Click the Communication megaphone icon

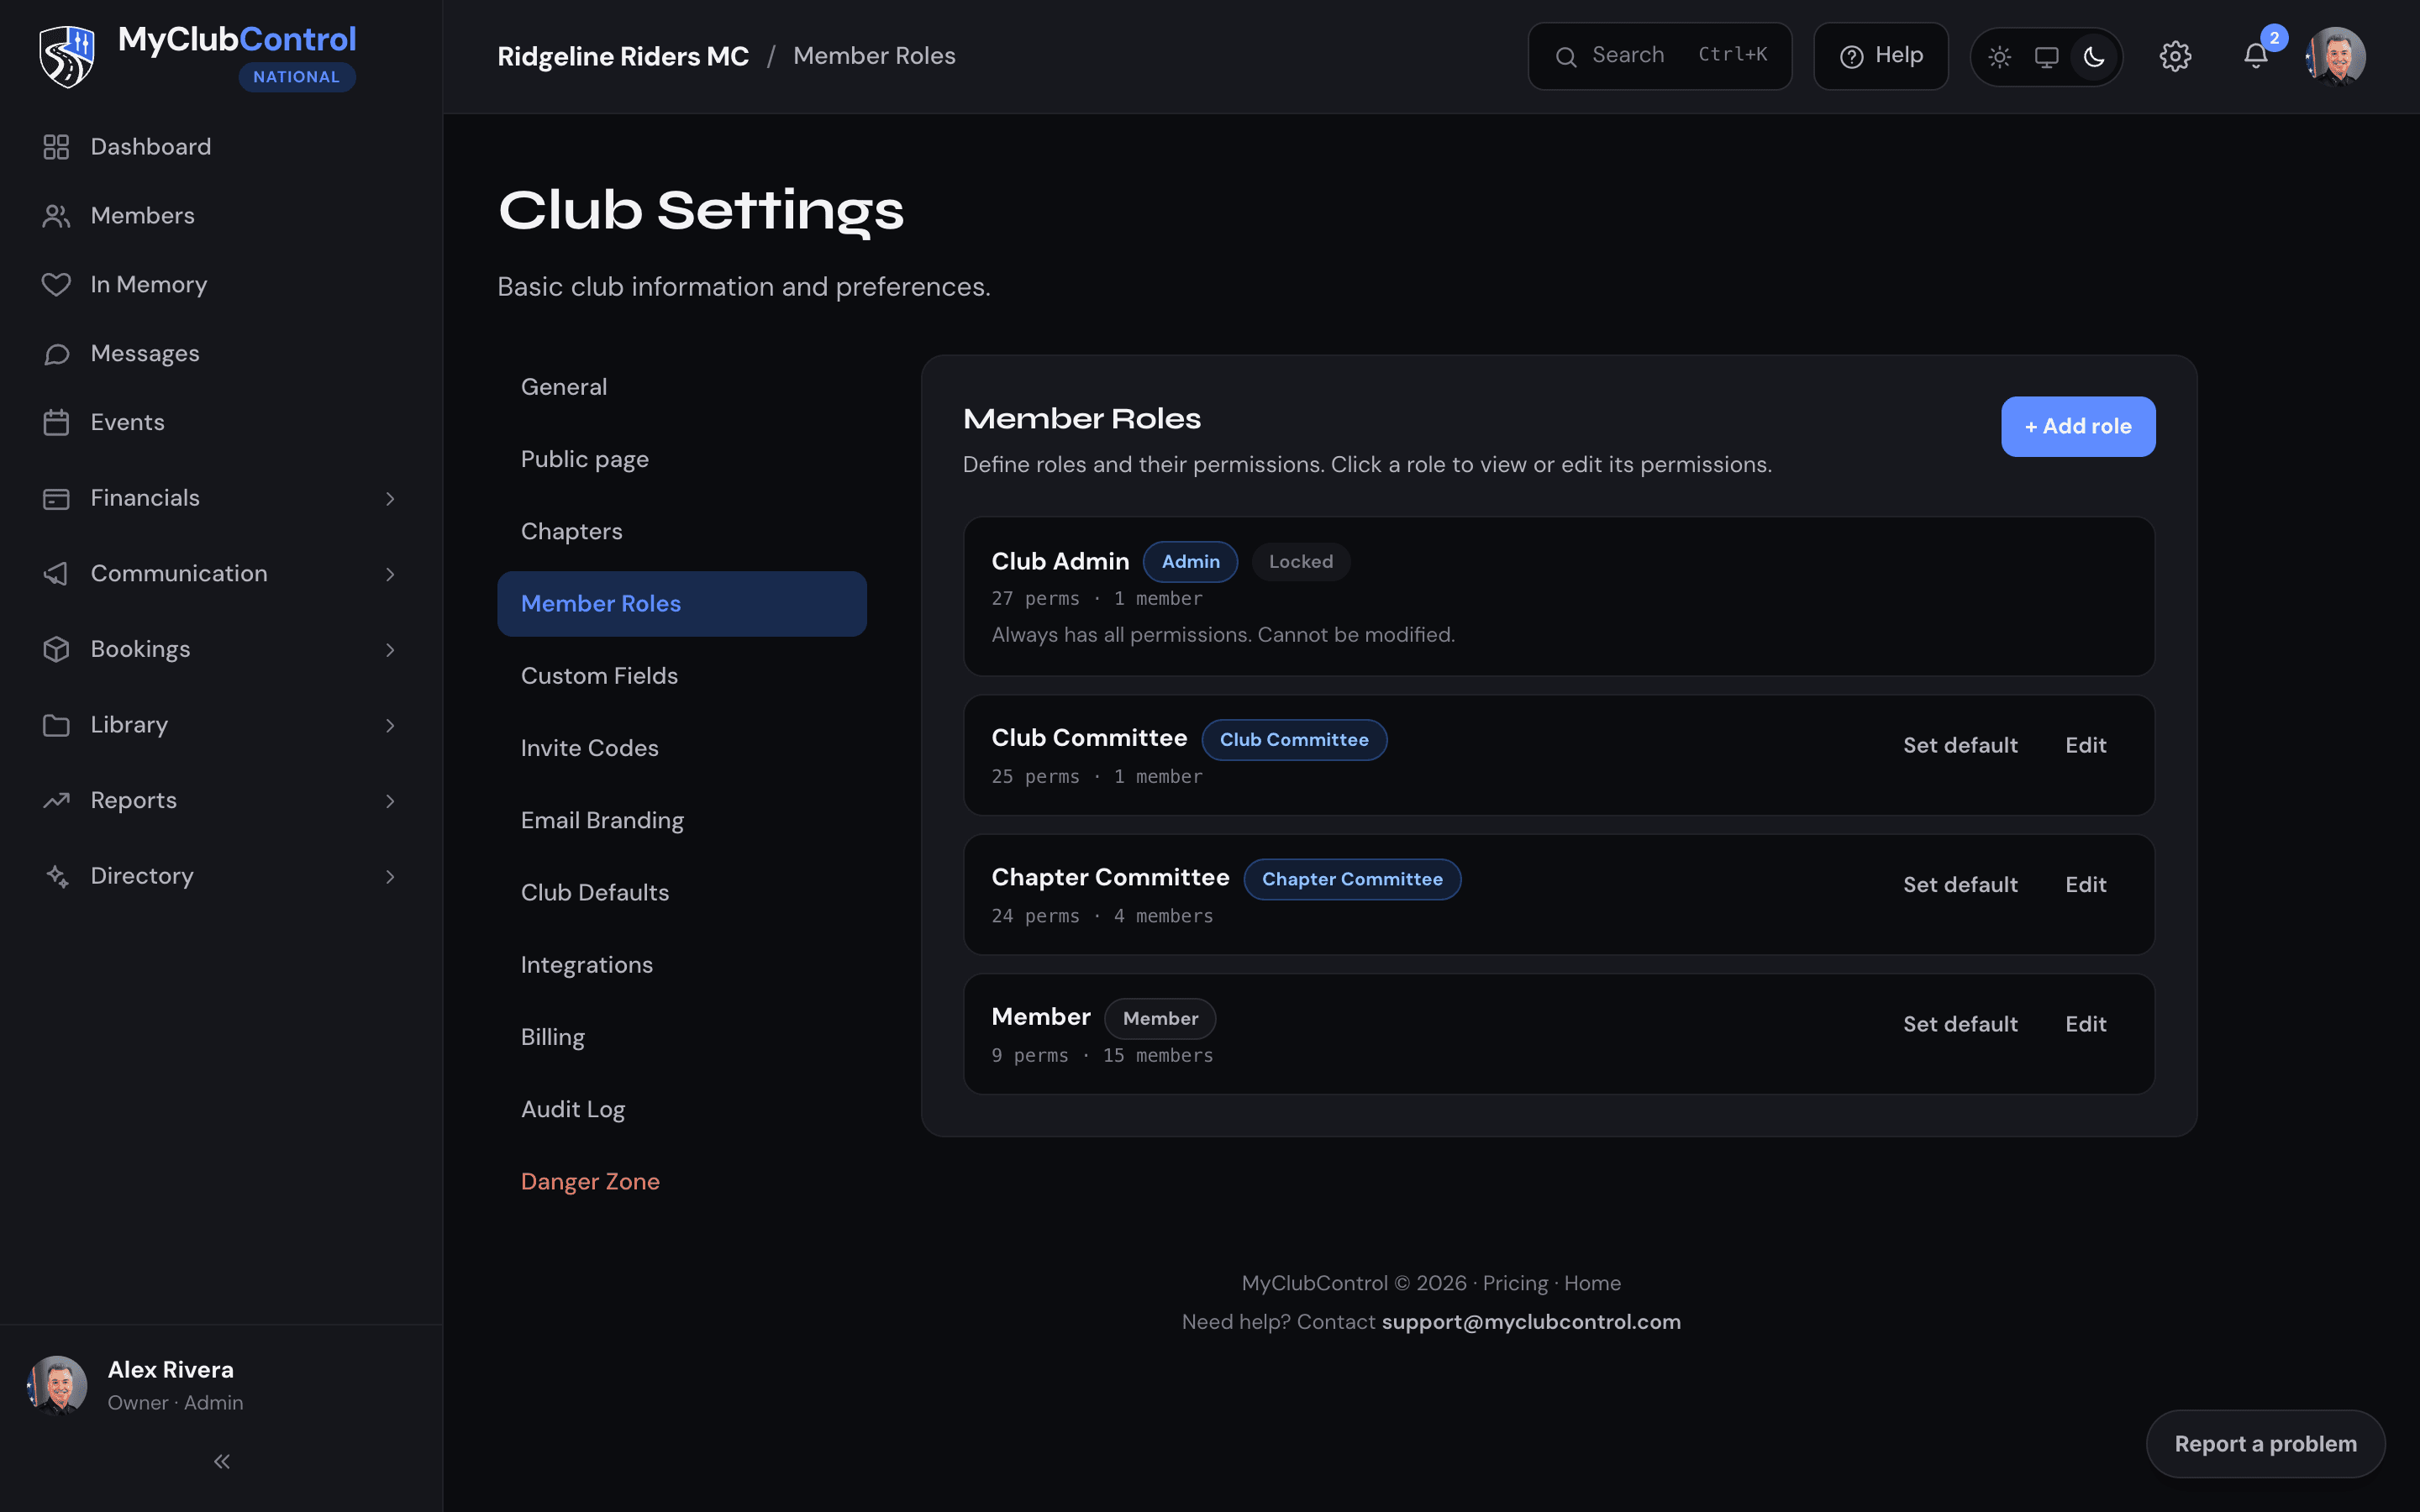[56, 574]
